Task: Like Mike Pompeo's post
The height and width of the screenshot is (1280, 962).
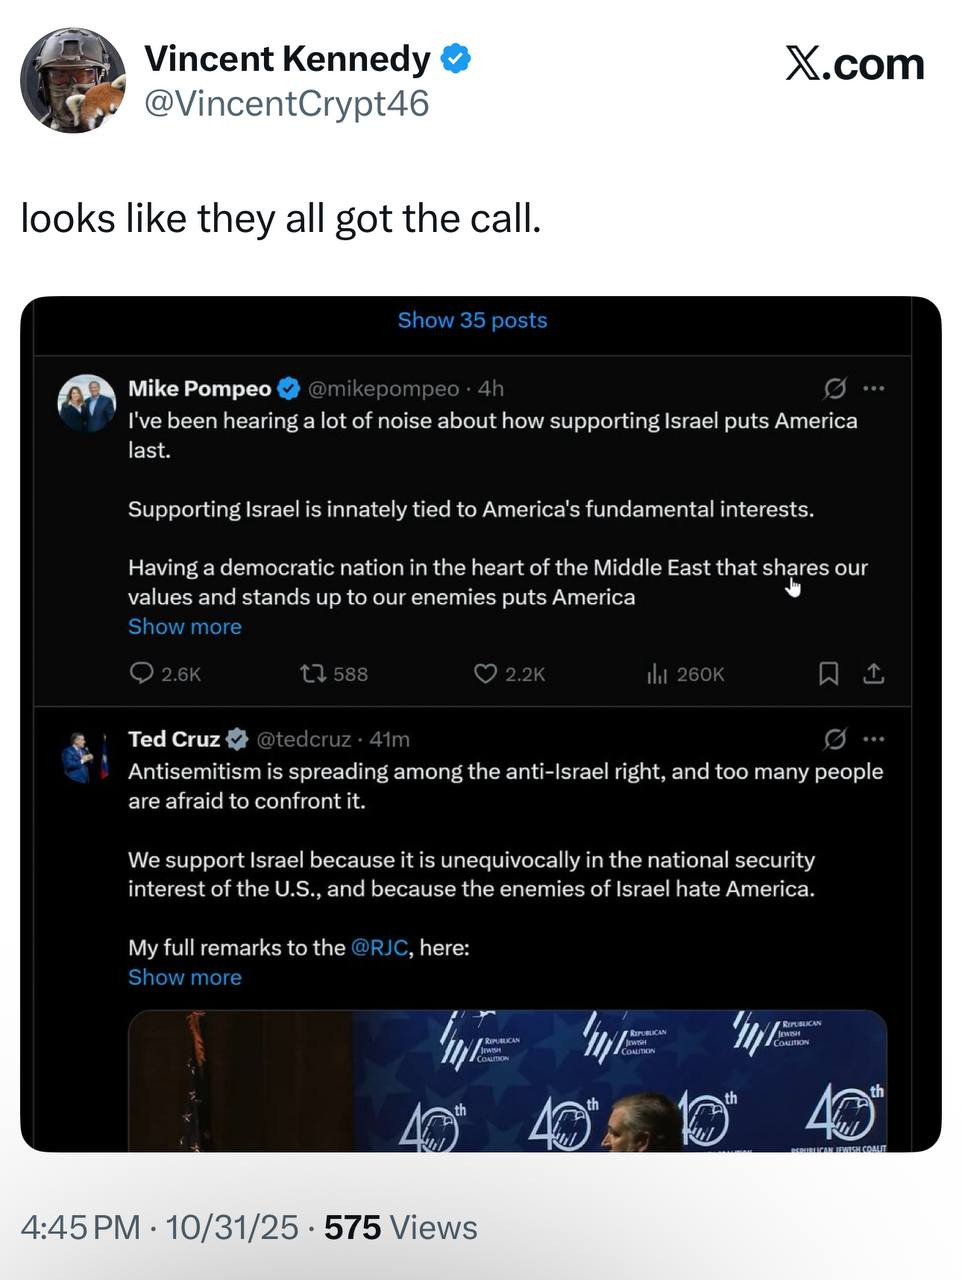Action: (x=485, y=674)
